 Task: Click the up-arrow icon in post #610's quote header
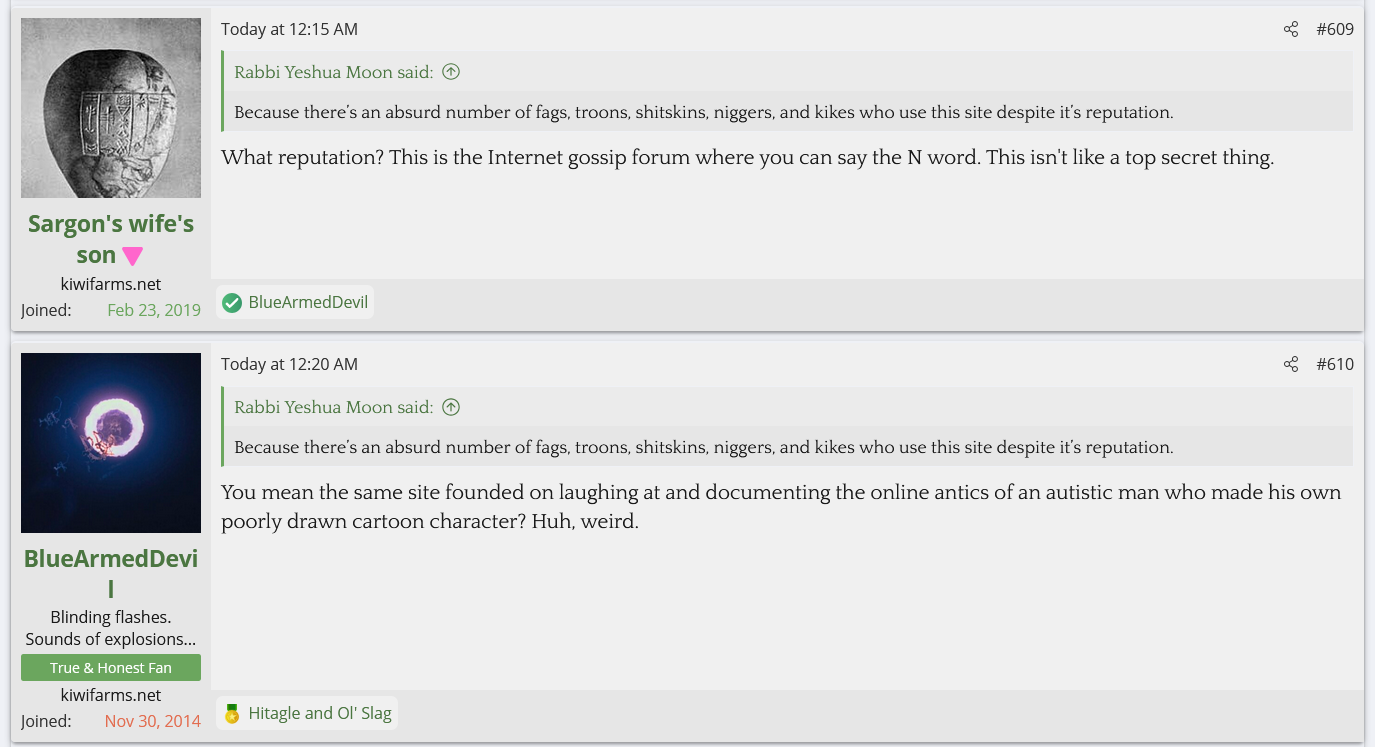pyautogui.click(x=451, y=407)
